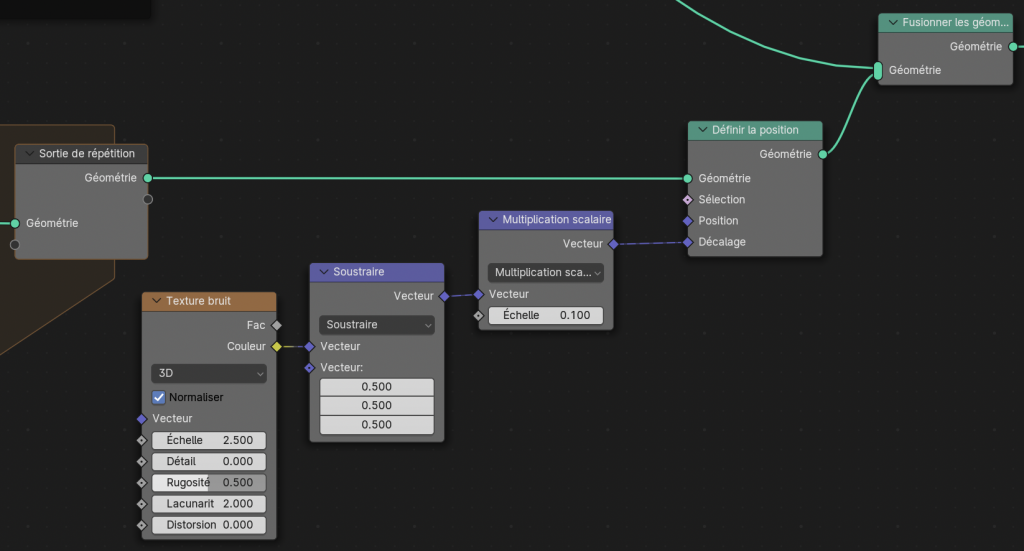Click the Fac output socket on Texture bruit

coord(277,325)
